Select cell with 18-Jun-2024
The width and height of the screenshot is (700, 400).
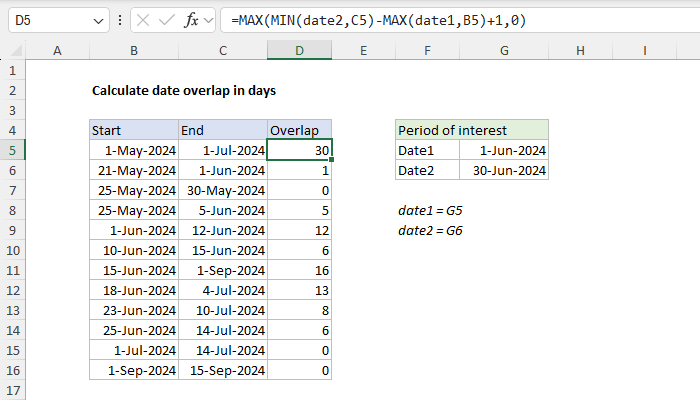coord(134,291)
